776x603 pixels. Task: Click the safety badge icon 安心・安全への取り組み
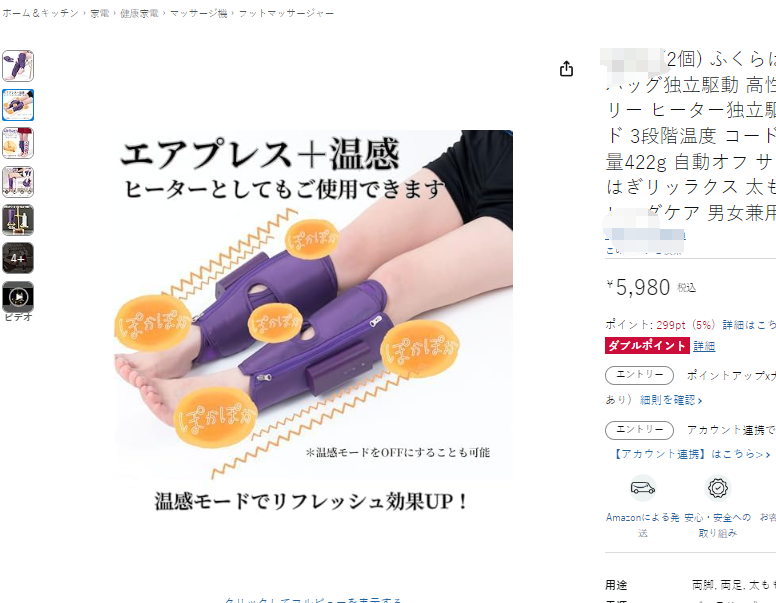(718, 488)
